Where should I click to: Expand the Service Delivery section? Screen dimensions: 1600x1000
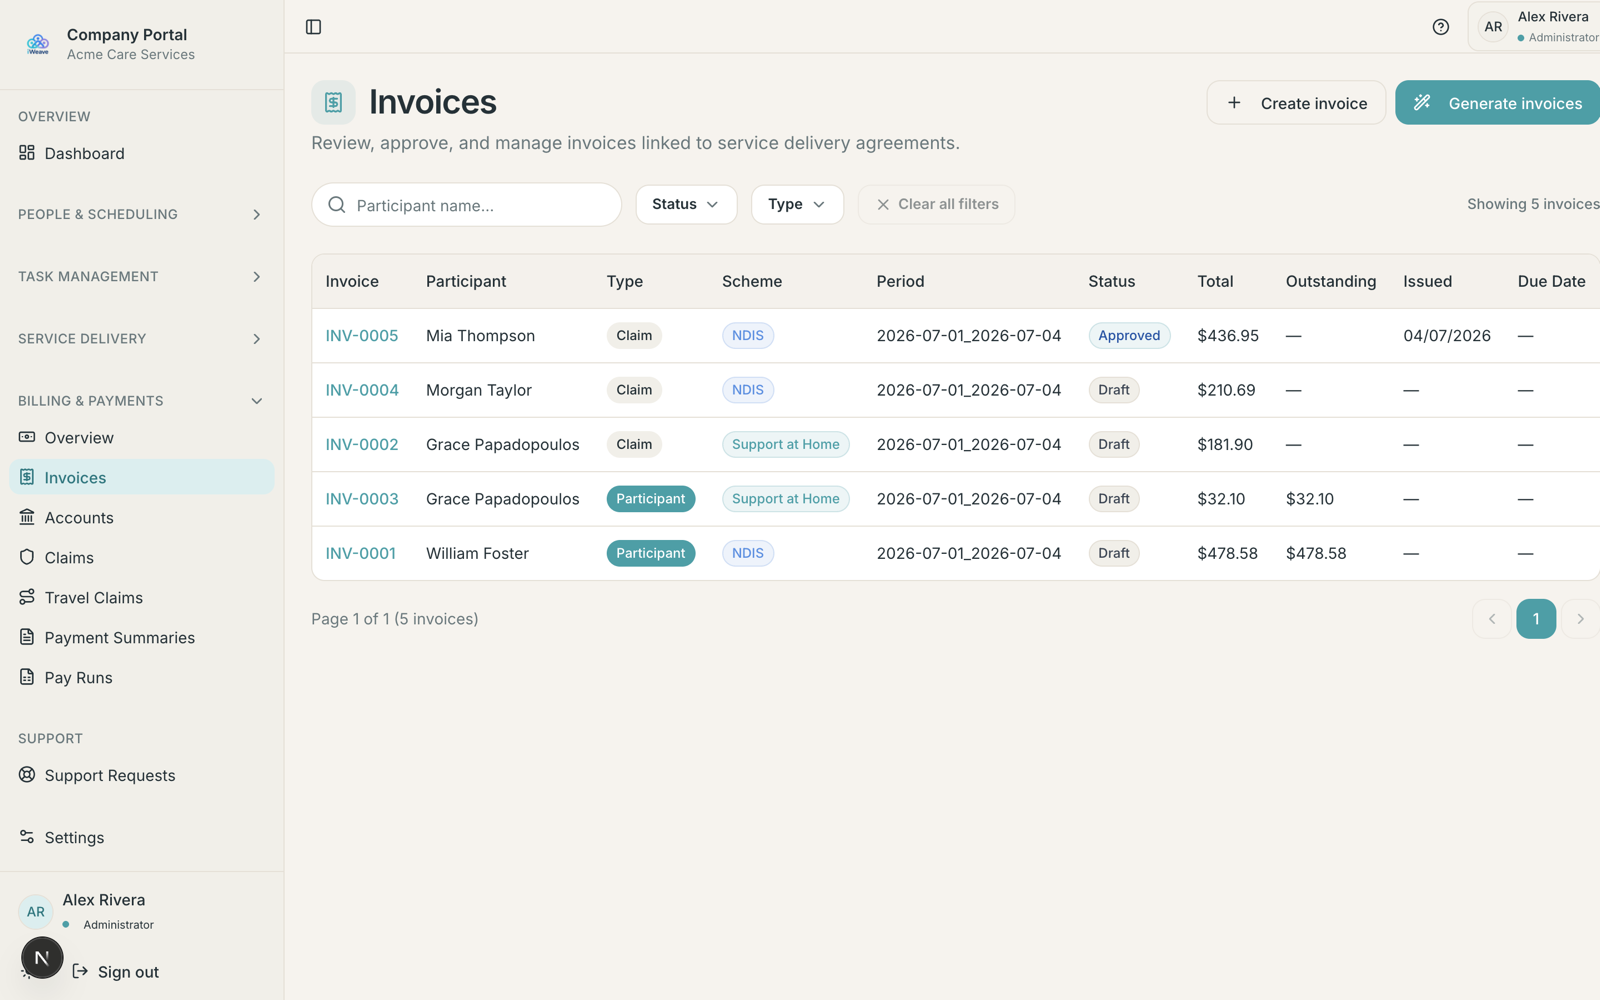coord(141,338)
